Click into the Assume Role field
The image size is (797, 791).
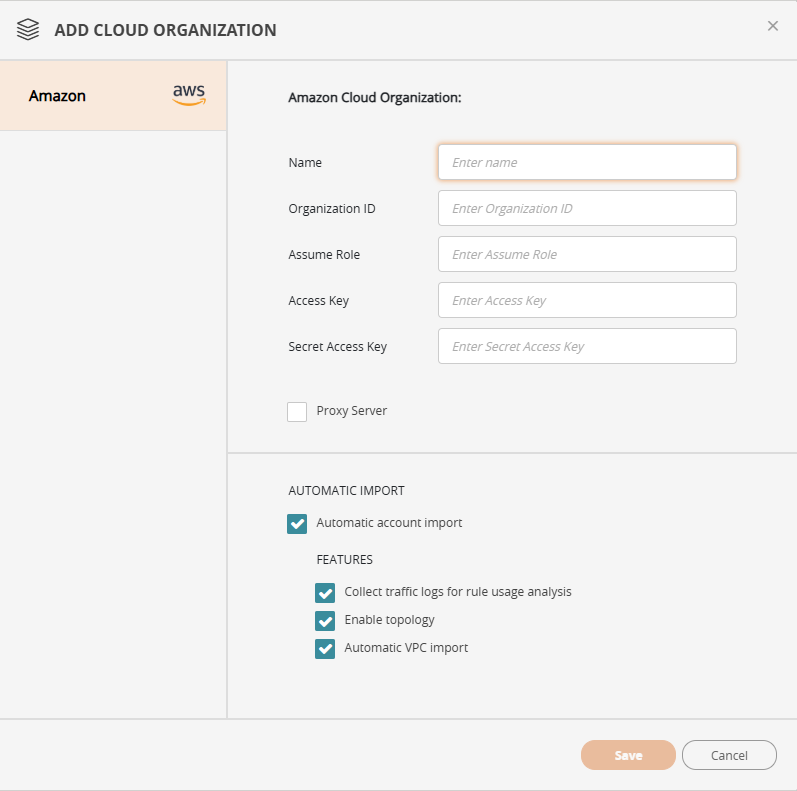(x=587, y=254)
